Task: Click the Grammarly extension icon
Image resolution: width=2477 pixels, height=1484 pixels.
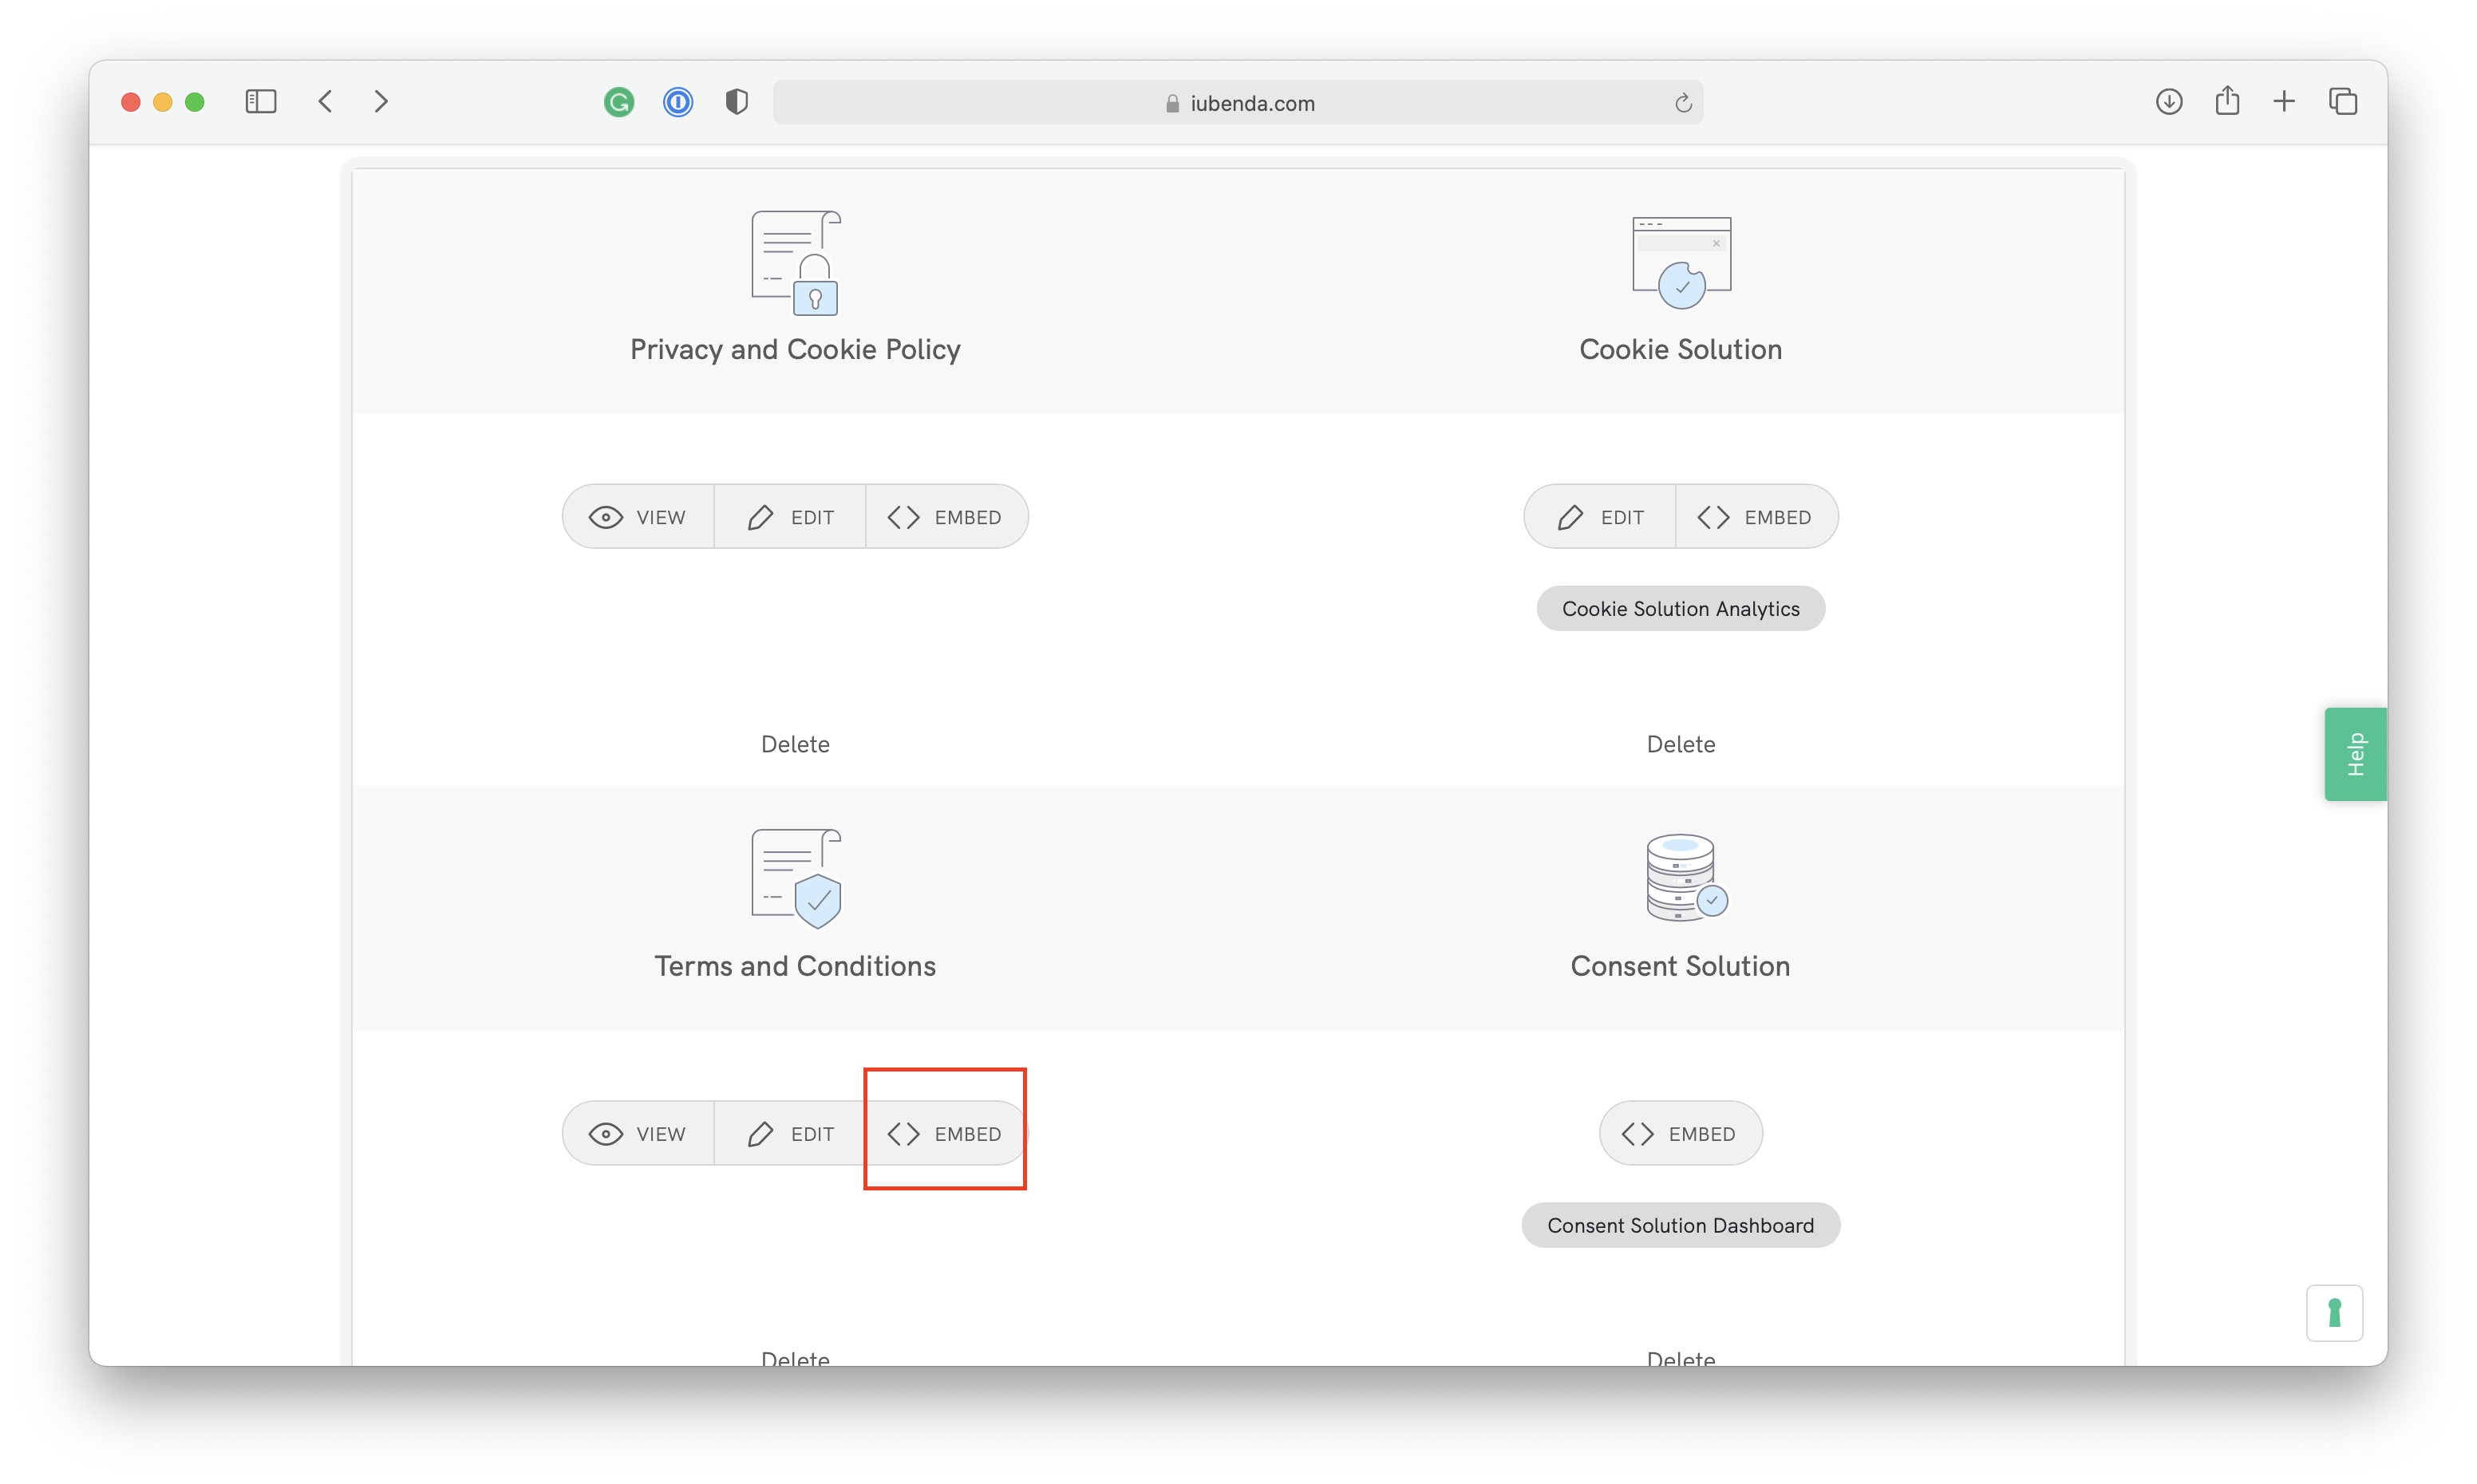Action: click(619, 102)
